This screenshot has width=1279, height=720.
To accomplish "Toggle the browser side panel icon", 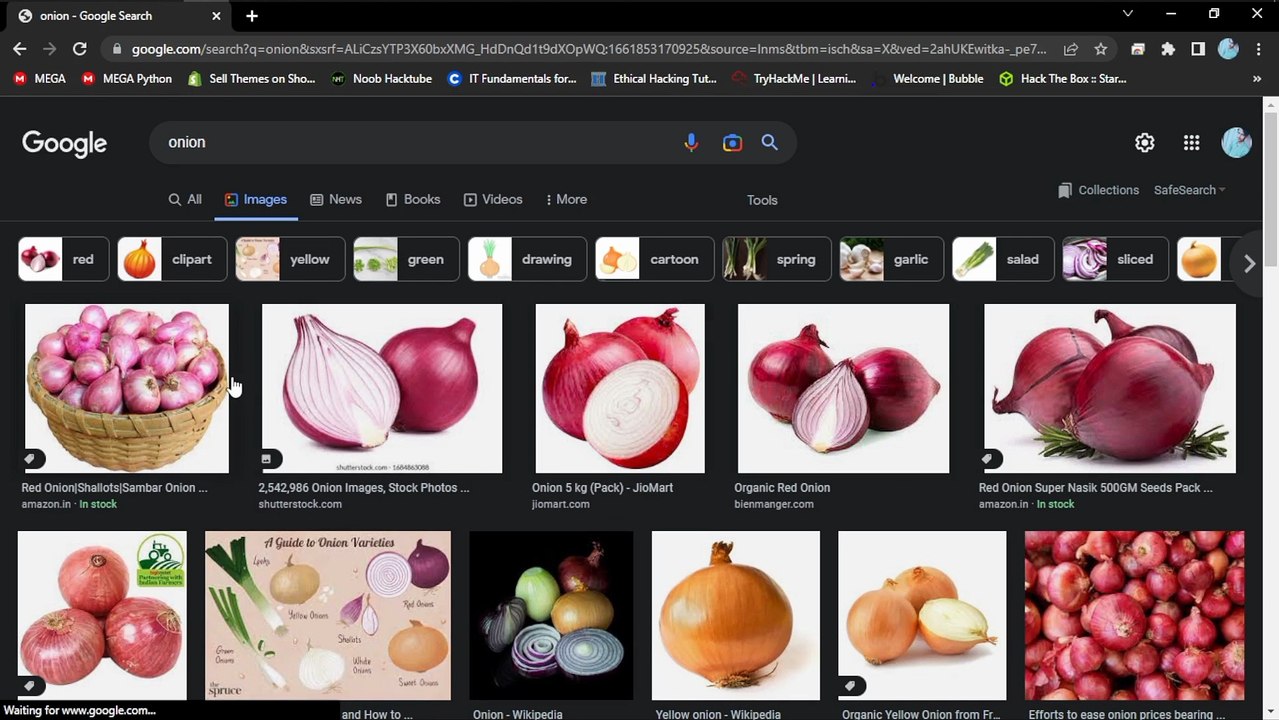I will pos(1198,48).
